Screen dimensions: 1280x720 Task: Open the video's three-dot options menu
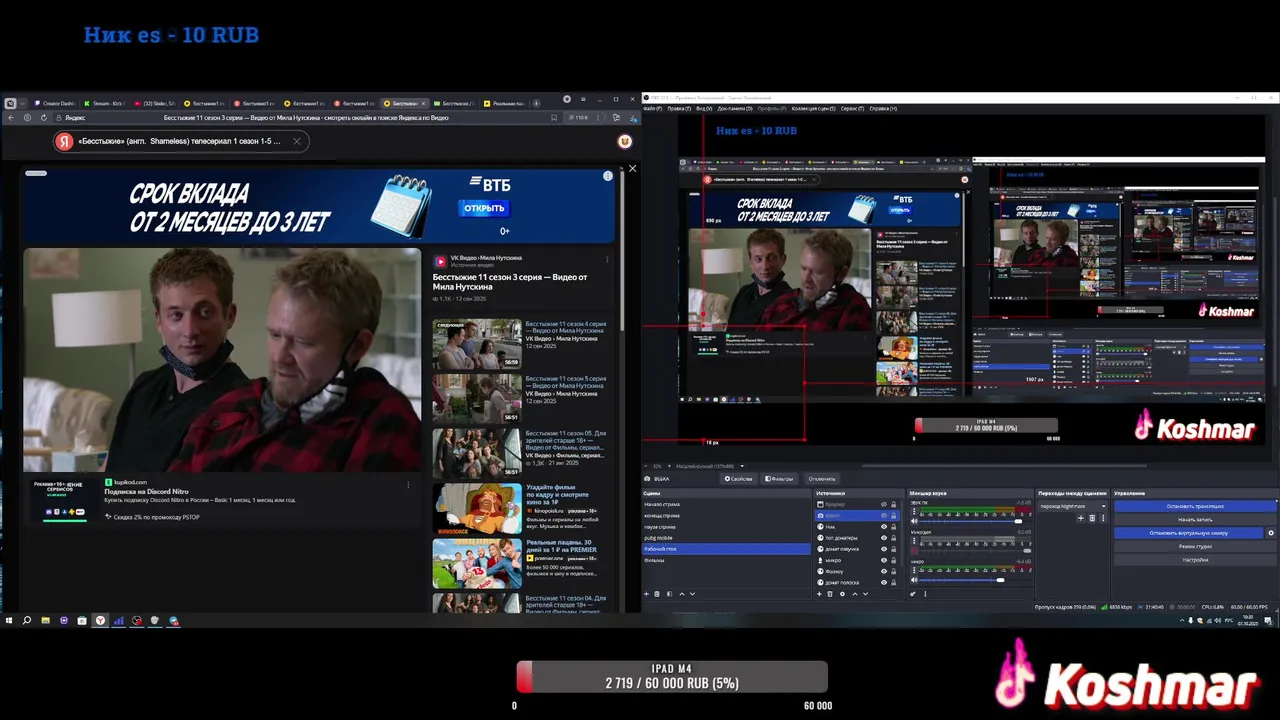tap(606, 260)
